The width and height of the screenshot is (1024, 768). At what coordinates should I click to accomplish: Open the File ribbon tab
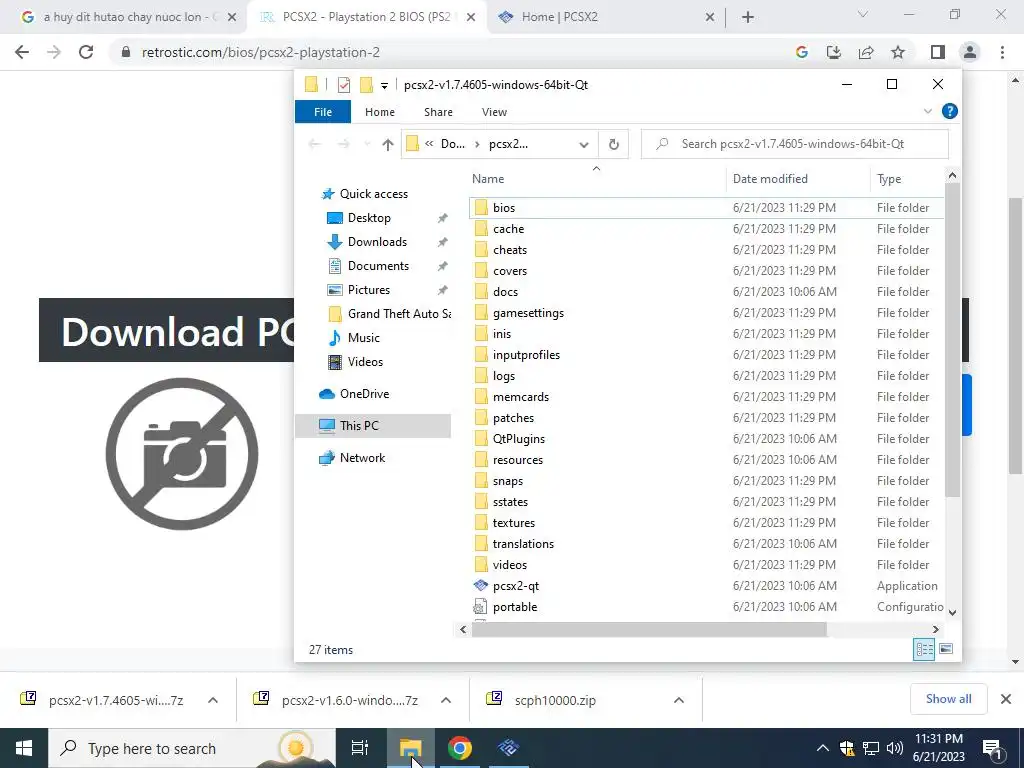pyautogui.click(x=323, y=112)
